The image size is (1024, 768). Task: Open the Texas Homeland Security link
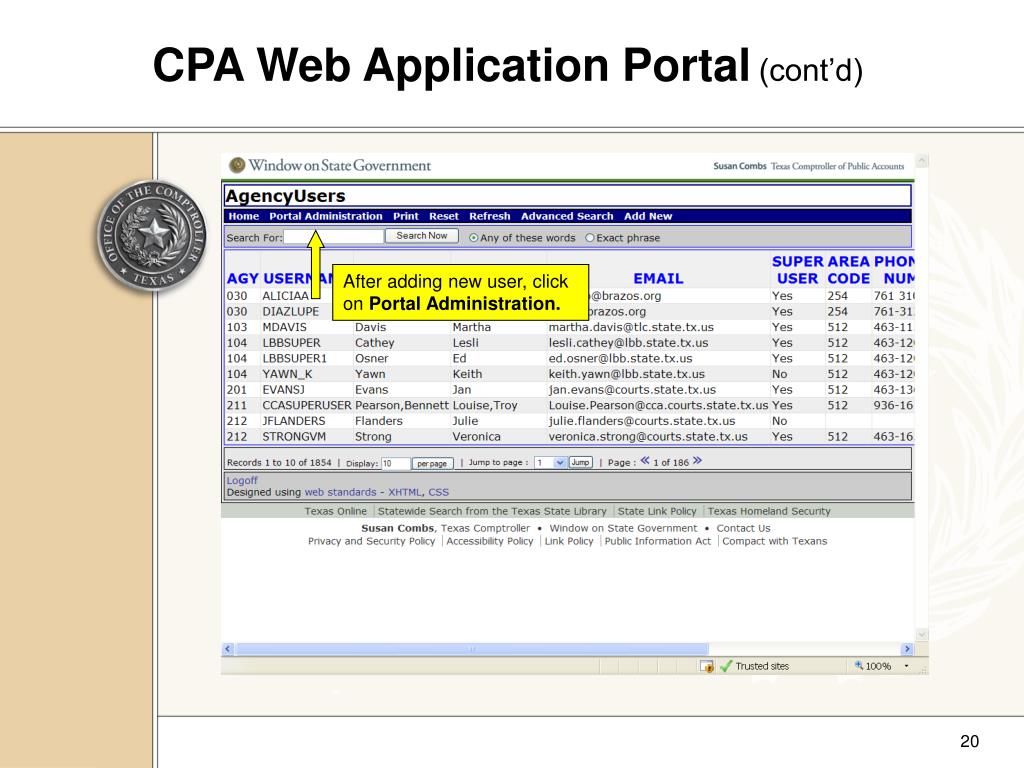click(x=769, y=511)
